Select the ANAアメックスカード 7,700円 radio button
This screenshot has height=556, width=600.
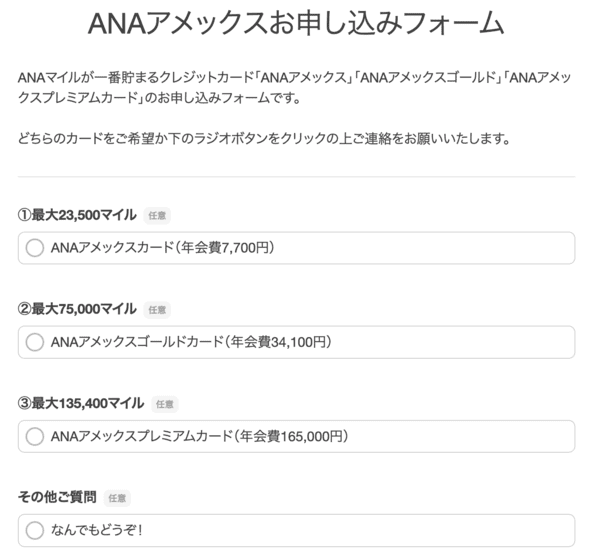[x=35, y=248]
